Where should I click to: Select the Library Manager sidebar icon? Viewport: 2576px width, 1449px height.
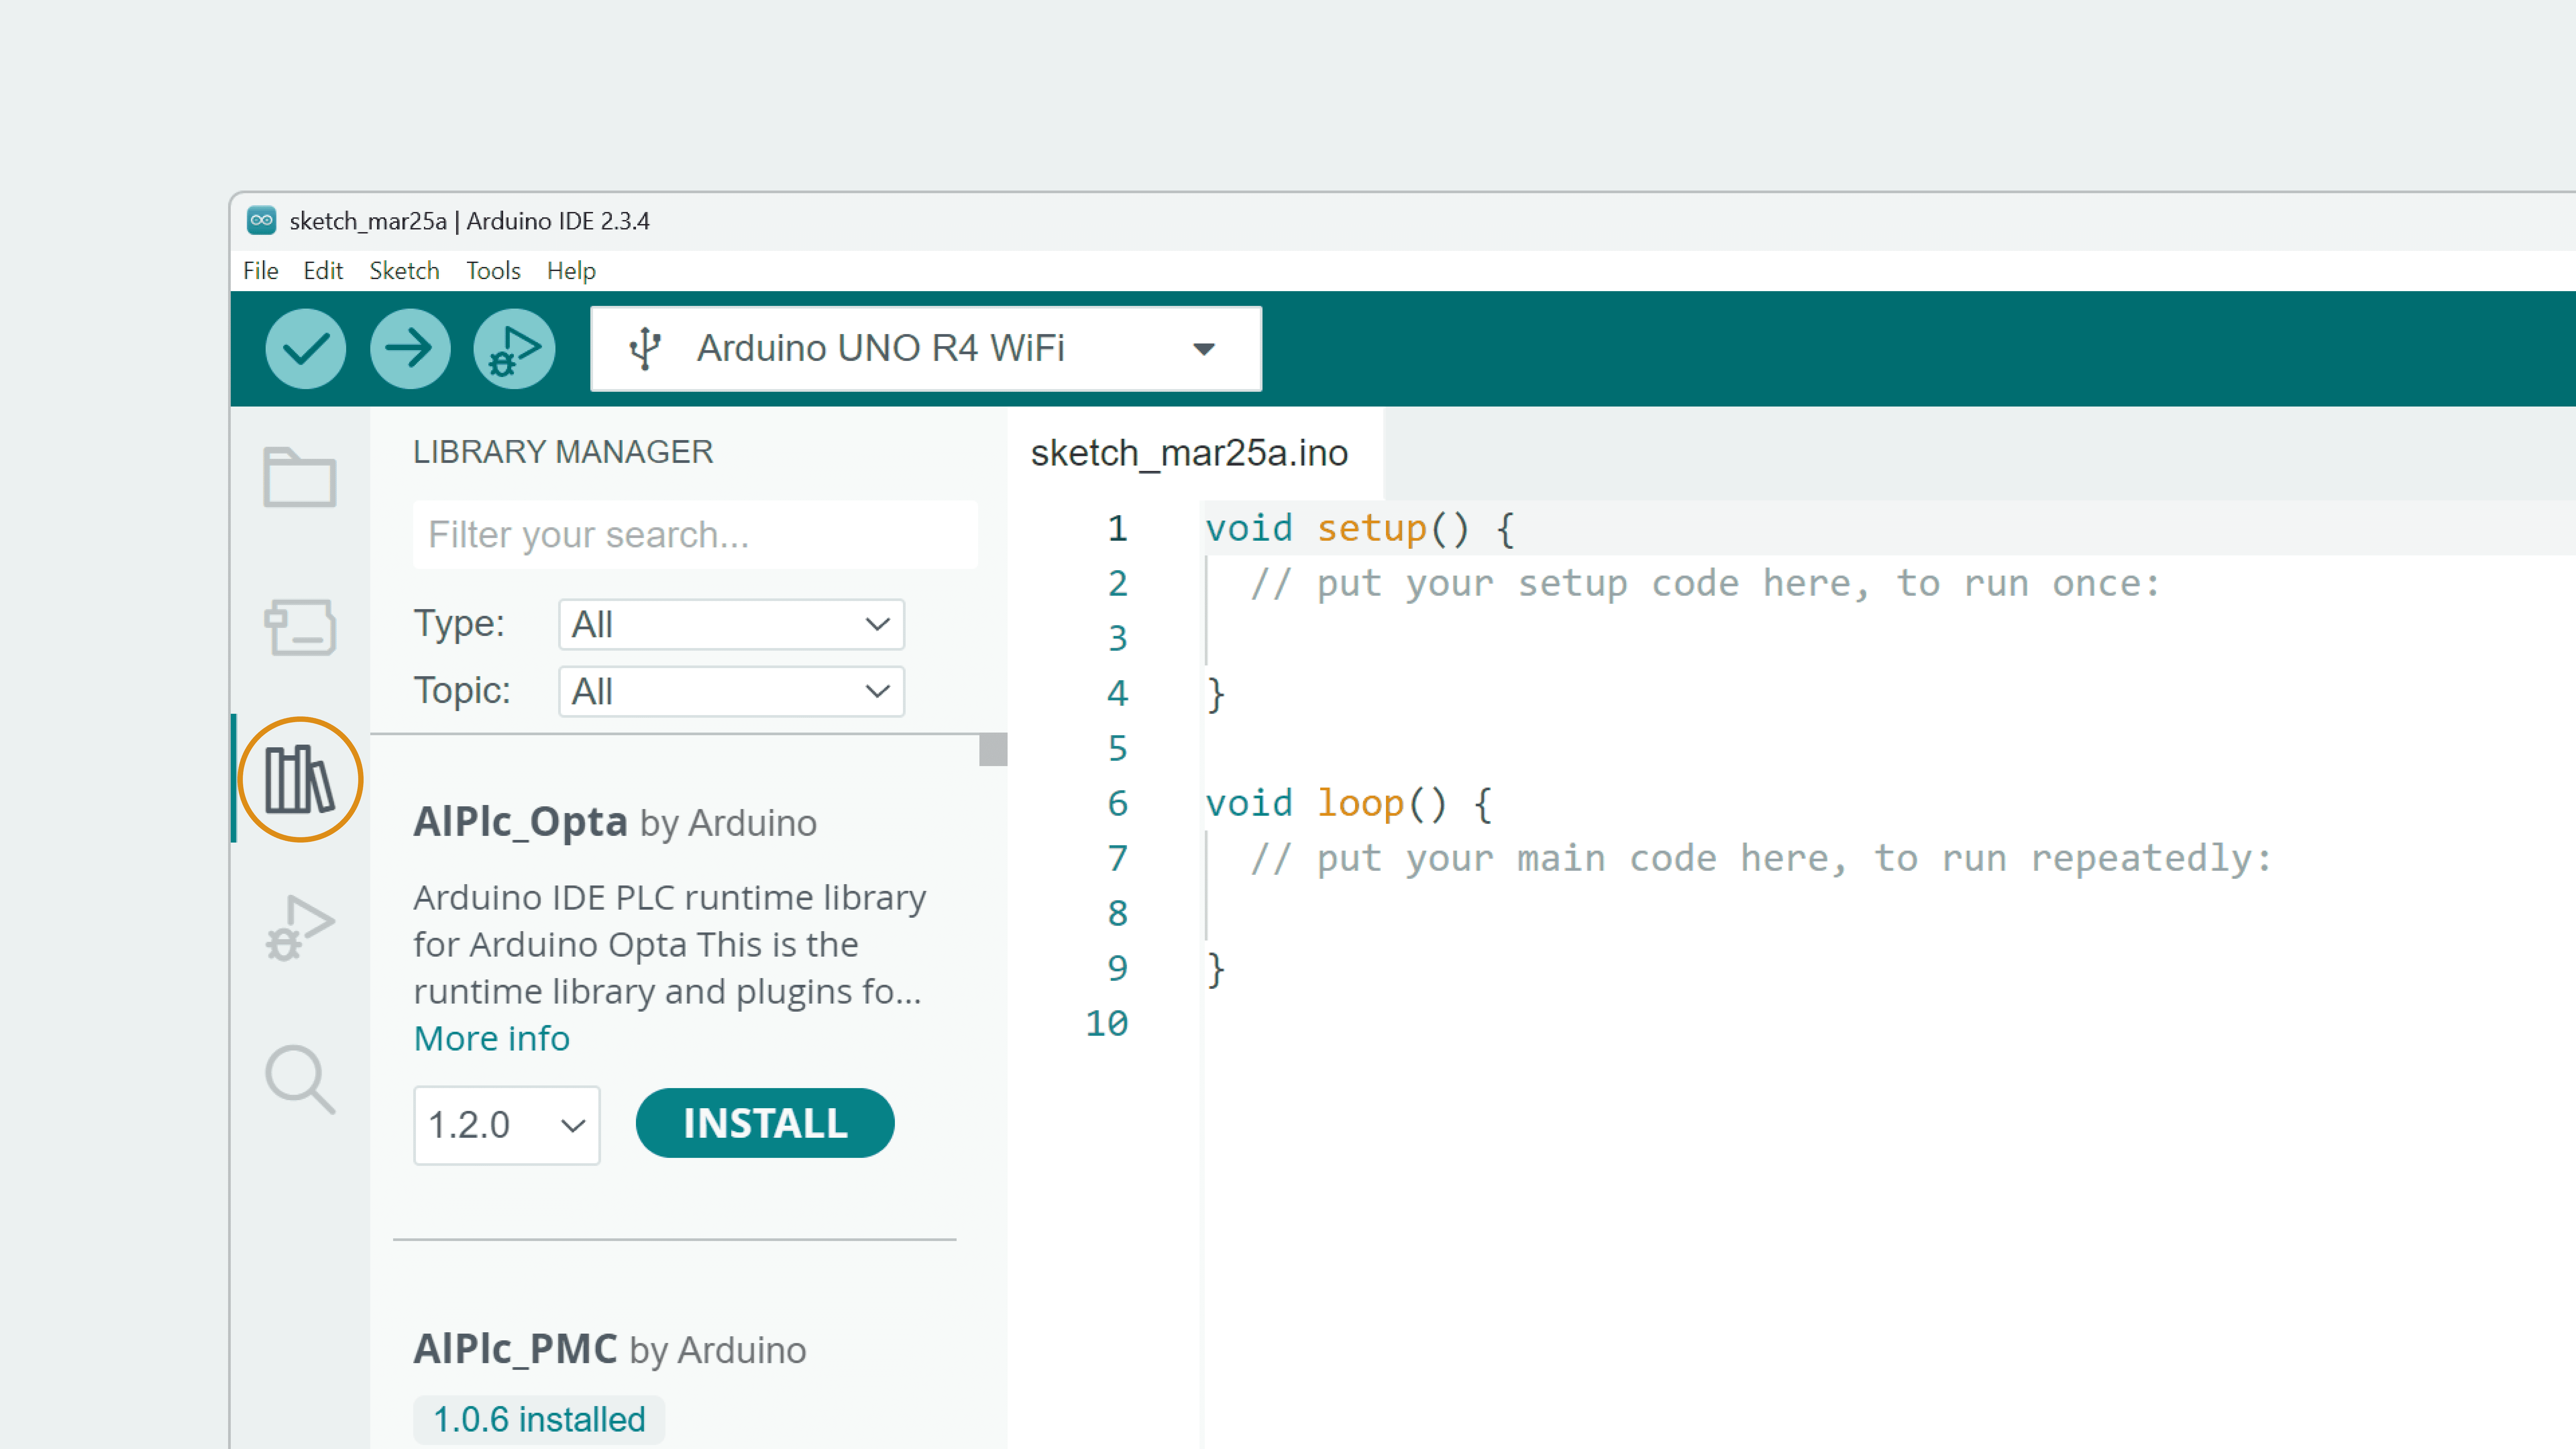tap(299, 778)
